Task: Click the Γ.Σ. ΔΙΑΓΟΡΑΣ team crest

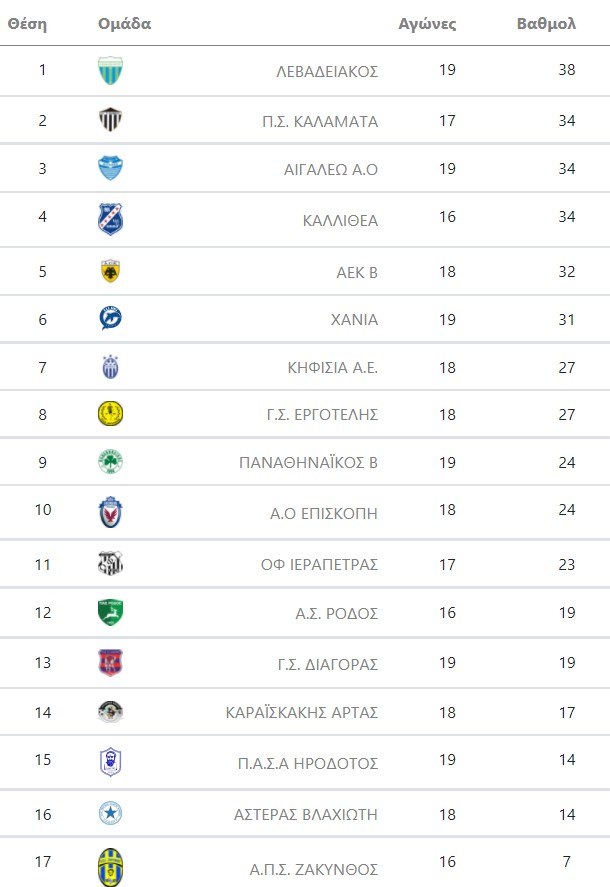Action: coord(110,662)
